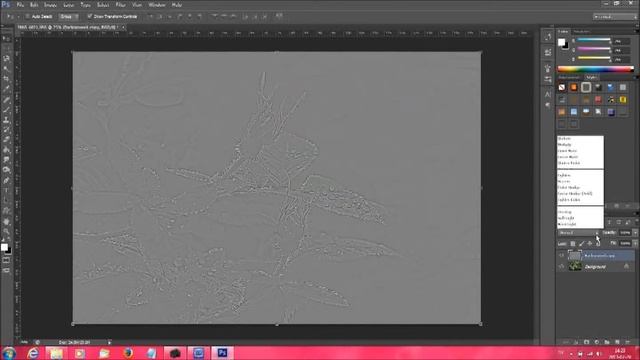Select the Brush tool
This screenshot has width=640, height=360.
(x=6, y=110)
